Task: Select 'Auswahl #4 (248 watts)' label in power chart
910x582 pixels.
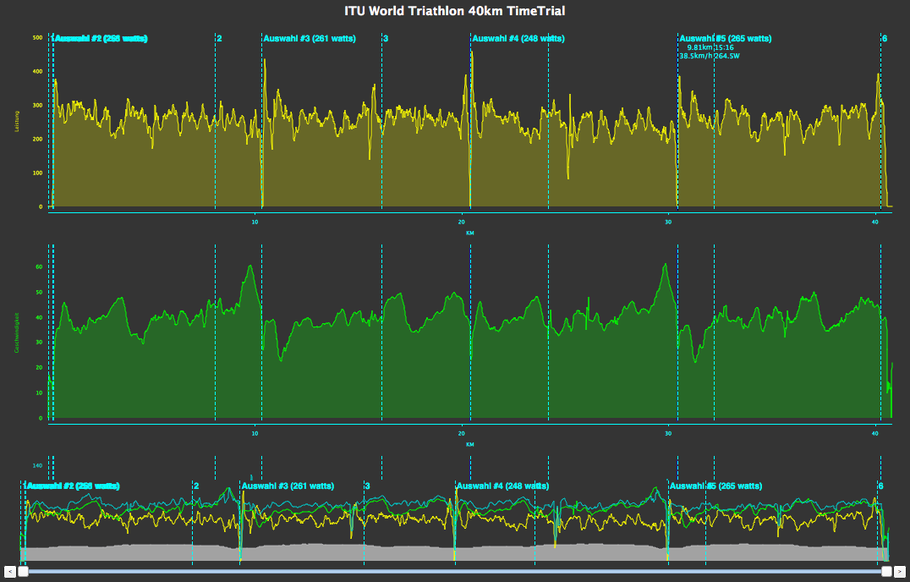Action: 518,39
